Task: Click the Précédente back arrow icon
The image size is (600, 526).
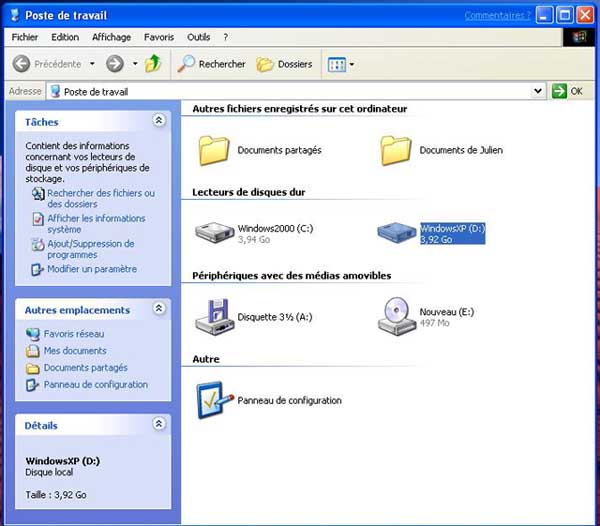Action: 21,64
